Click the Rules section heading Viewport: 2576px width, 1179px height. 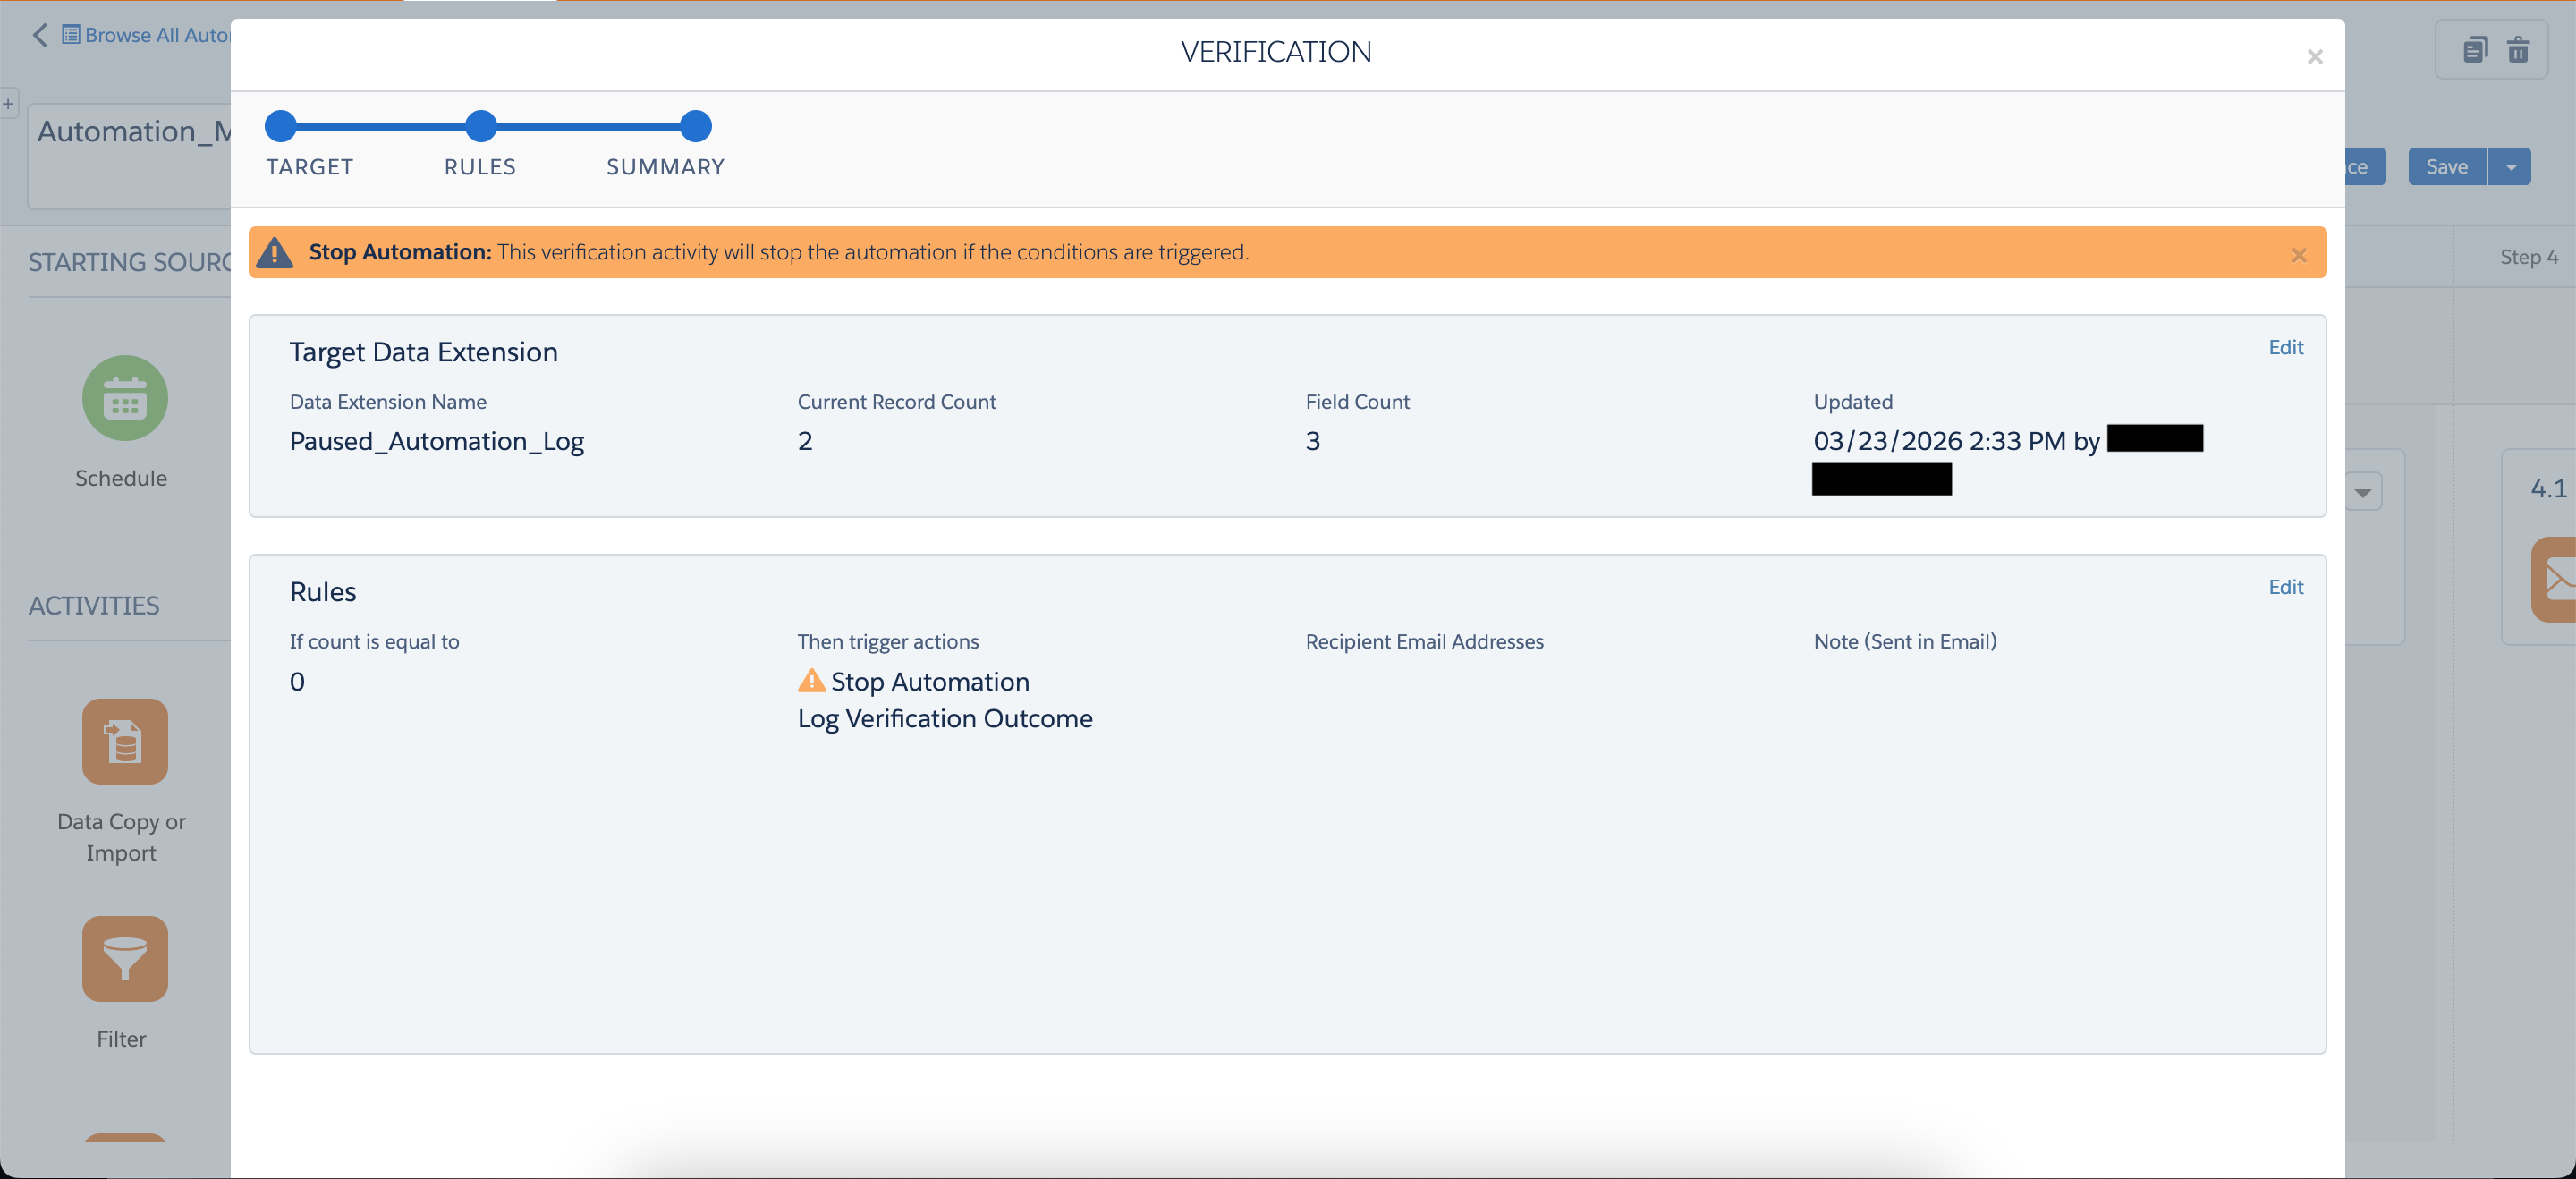click(x=323, y=592)
